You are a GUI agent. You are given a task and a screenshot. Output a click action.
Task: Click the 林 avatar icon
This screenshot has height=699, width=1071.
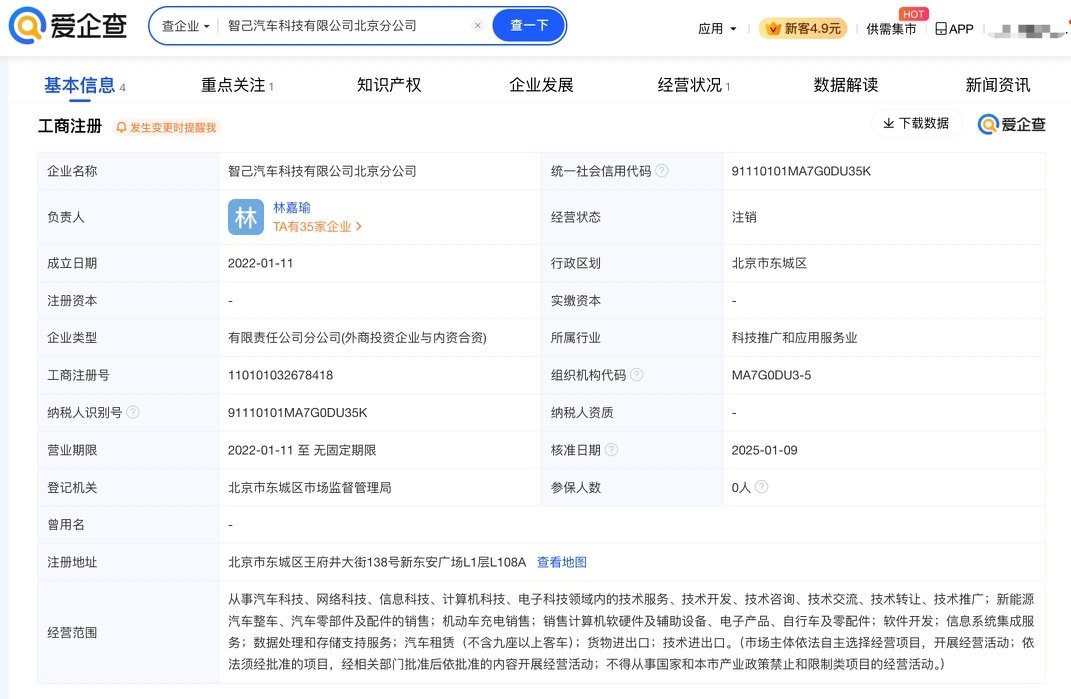[x=246, y=217]
